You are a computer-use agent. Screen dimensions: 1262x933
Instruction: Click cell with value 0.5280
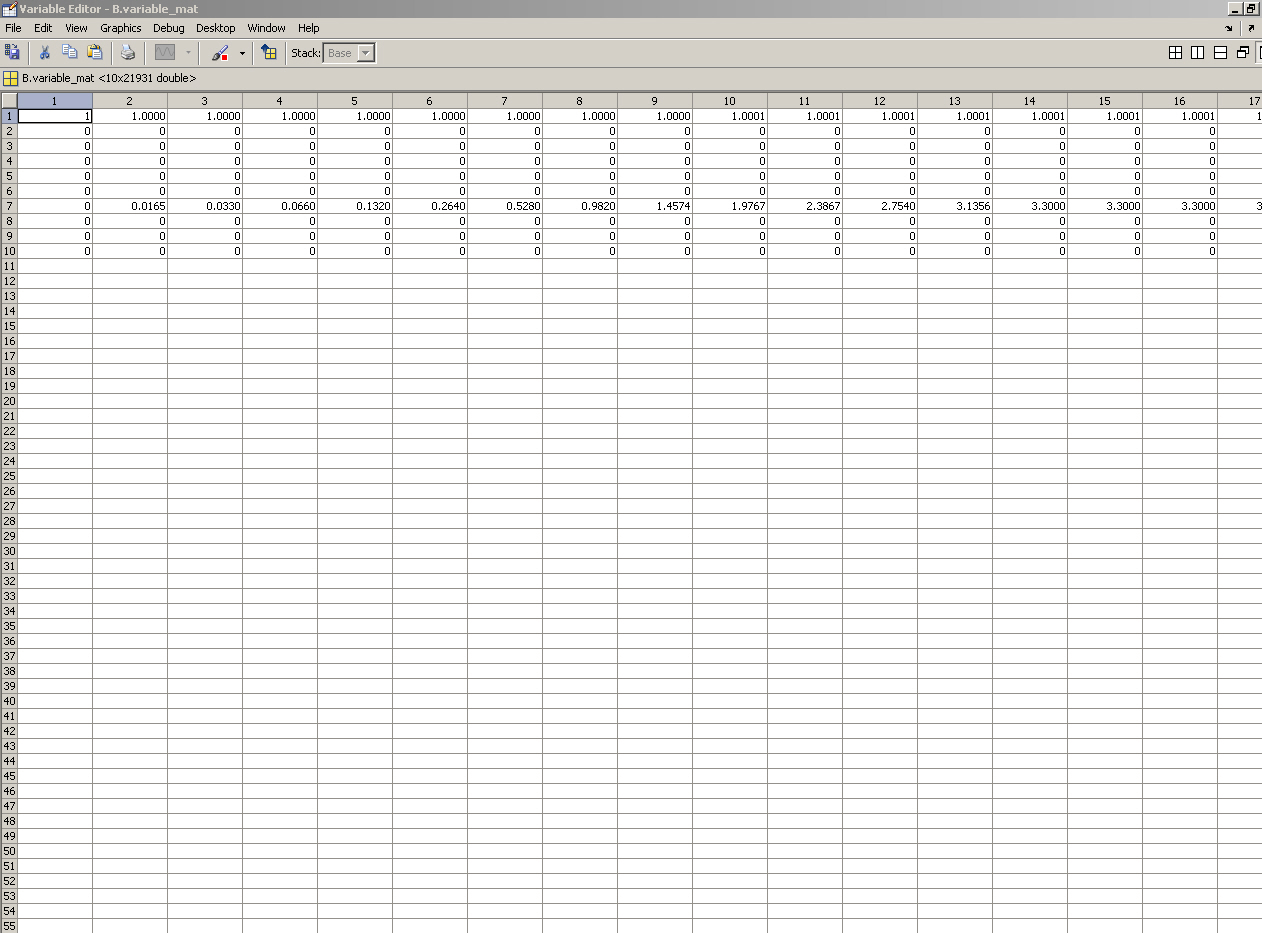click(x=505, y=206)
